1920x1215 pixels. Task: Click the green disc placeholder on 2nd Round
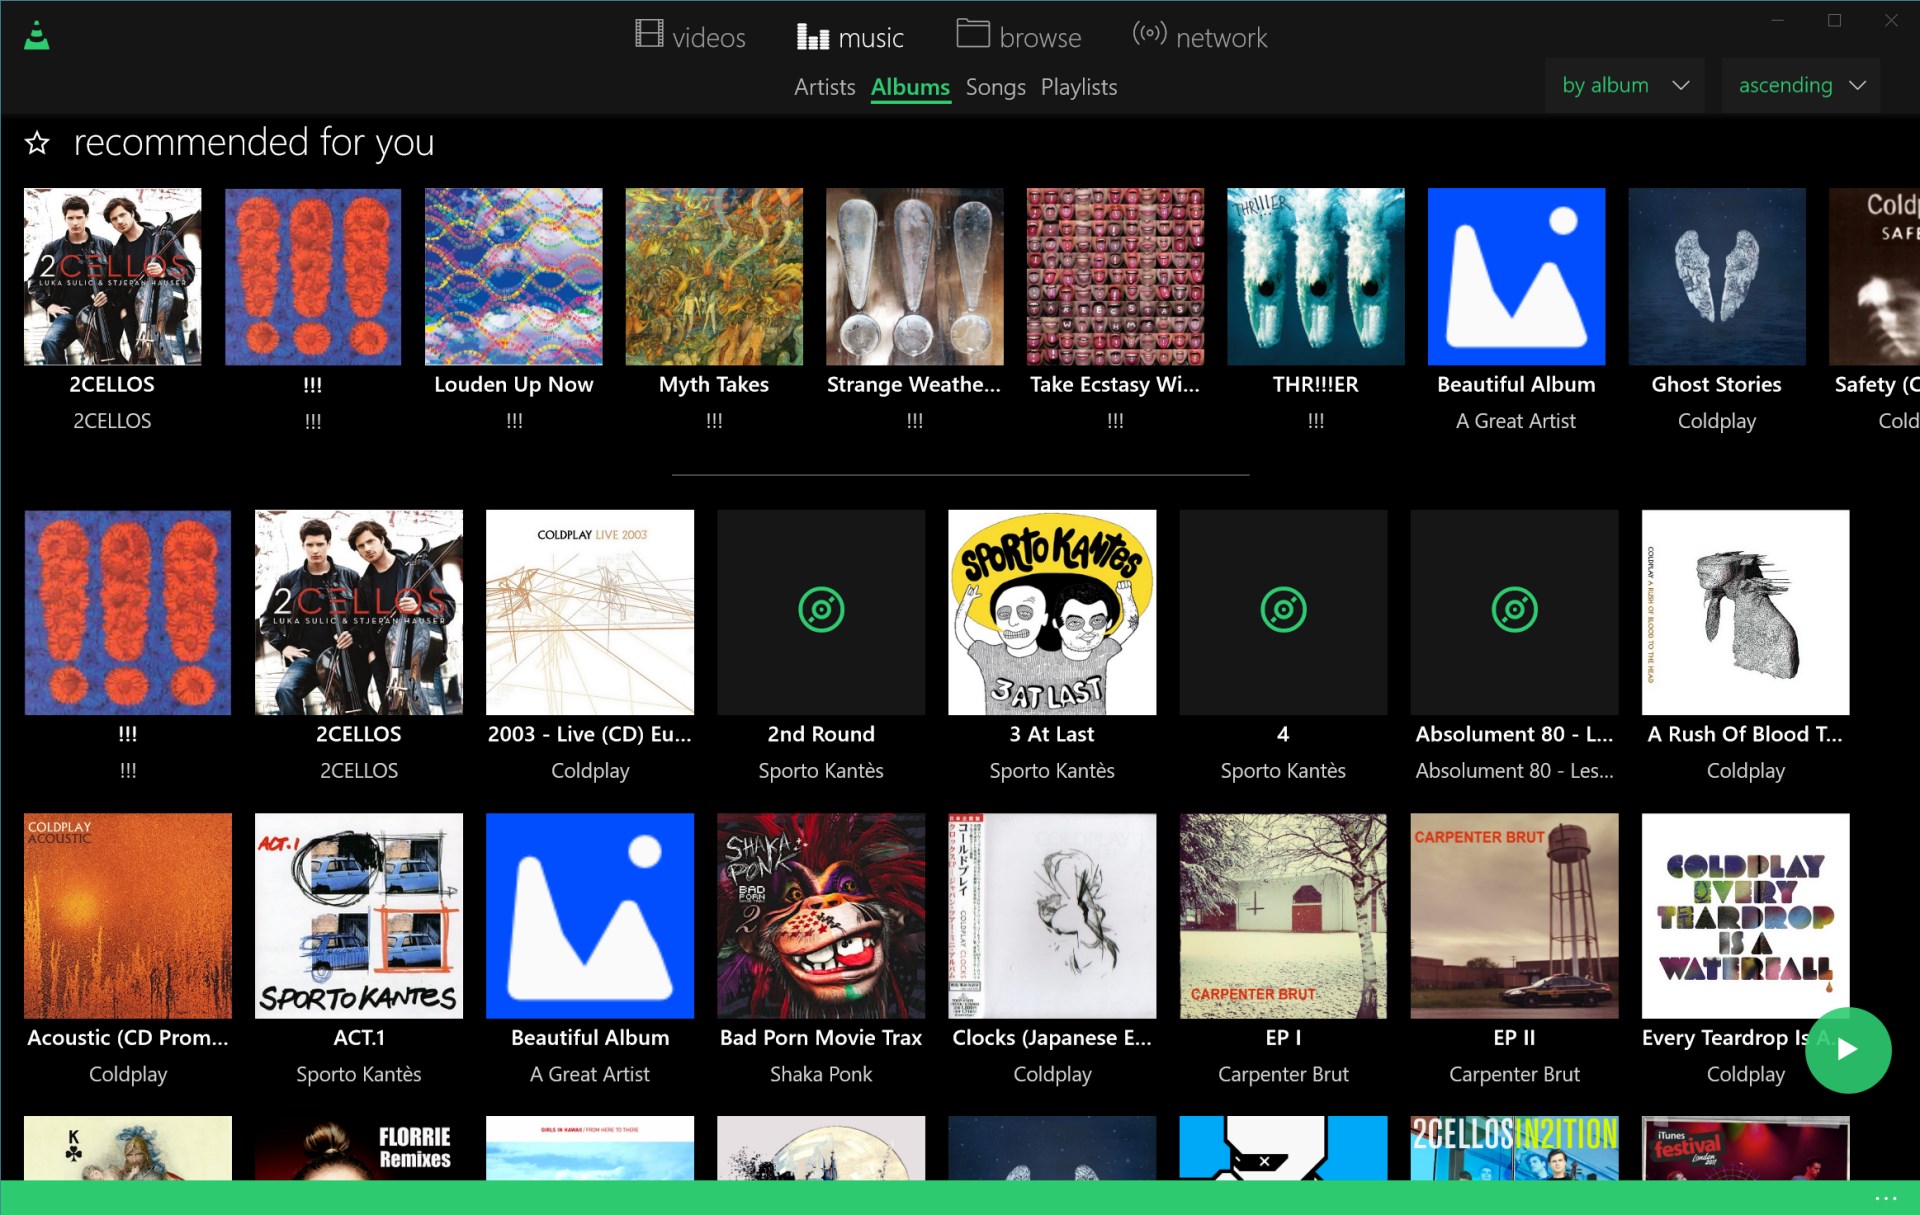820,611
